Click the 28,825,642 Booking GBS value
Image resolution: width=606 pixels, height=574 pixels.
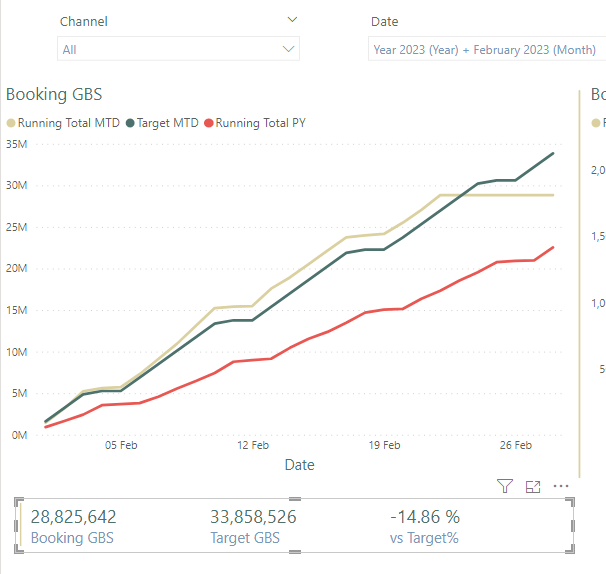coord(73,517)
